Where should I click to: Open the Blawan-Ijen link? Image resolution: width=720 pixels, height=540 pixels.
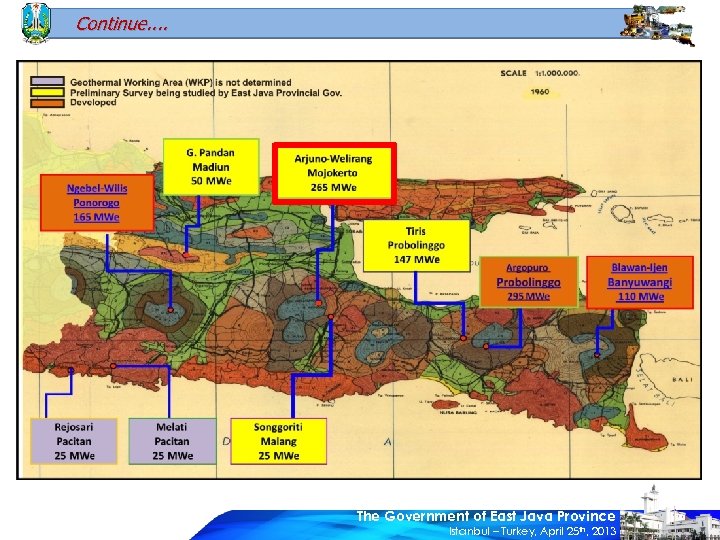640,268
